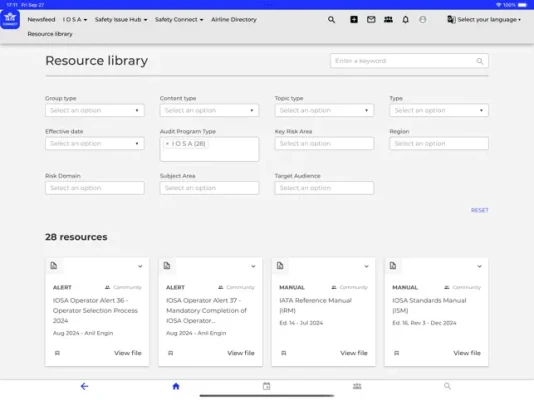View file for IOSA Standards Manual
534x400 pixels.
pos(467,353)
